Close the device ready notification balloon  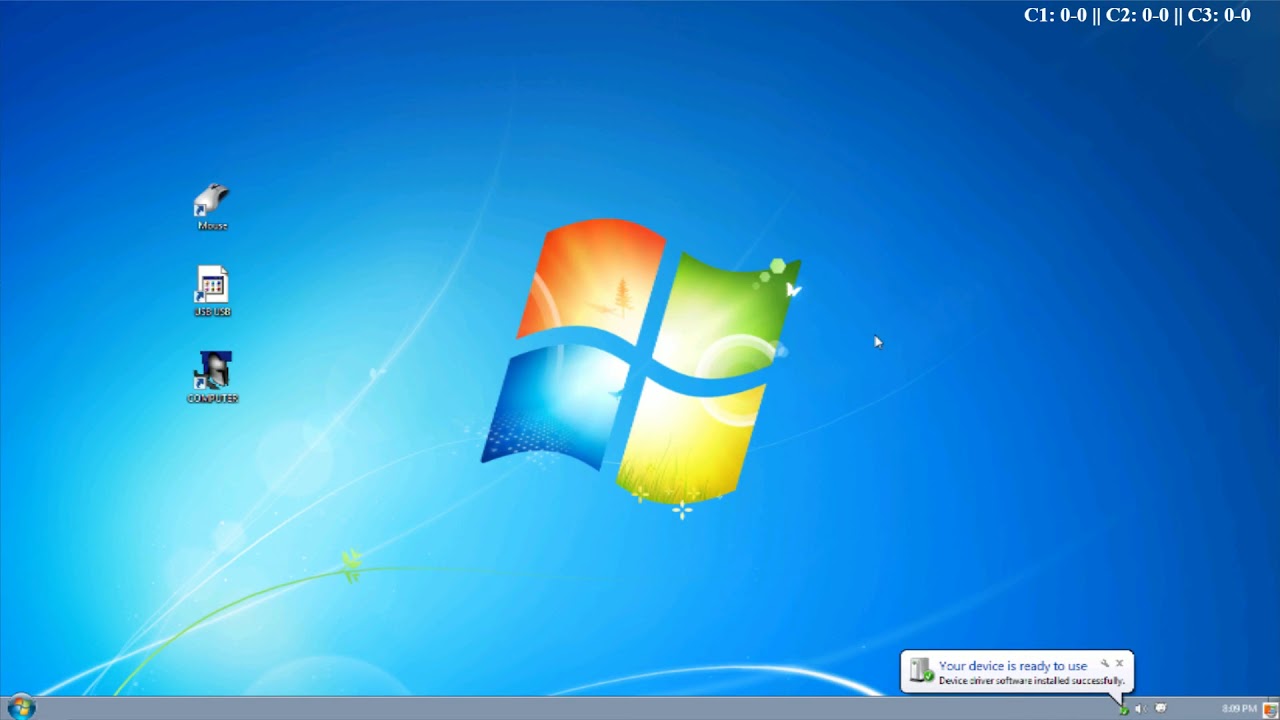pyautogui.click(x=1120, y=663)
